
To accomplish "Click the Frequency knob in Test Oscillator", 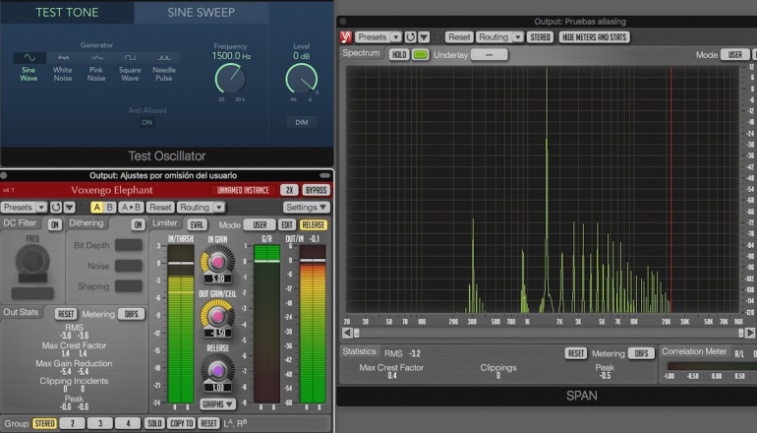I will (230, 79).
